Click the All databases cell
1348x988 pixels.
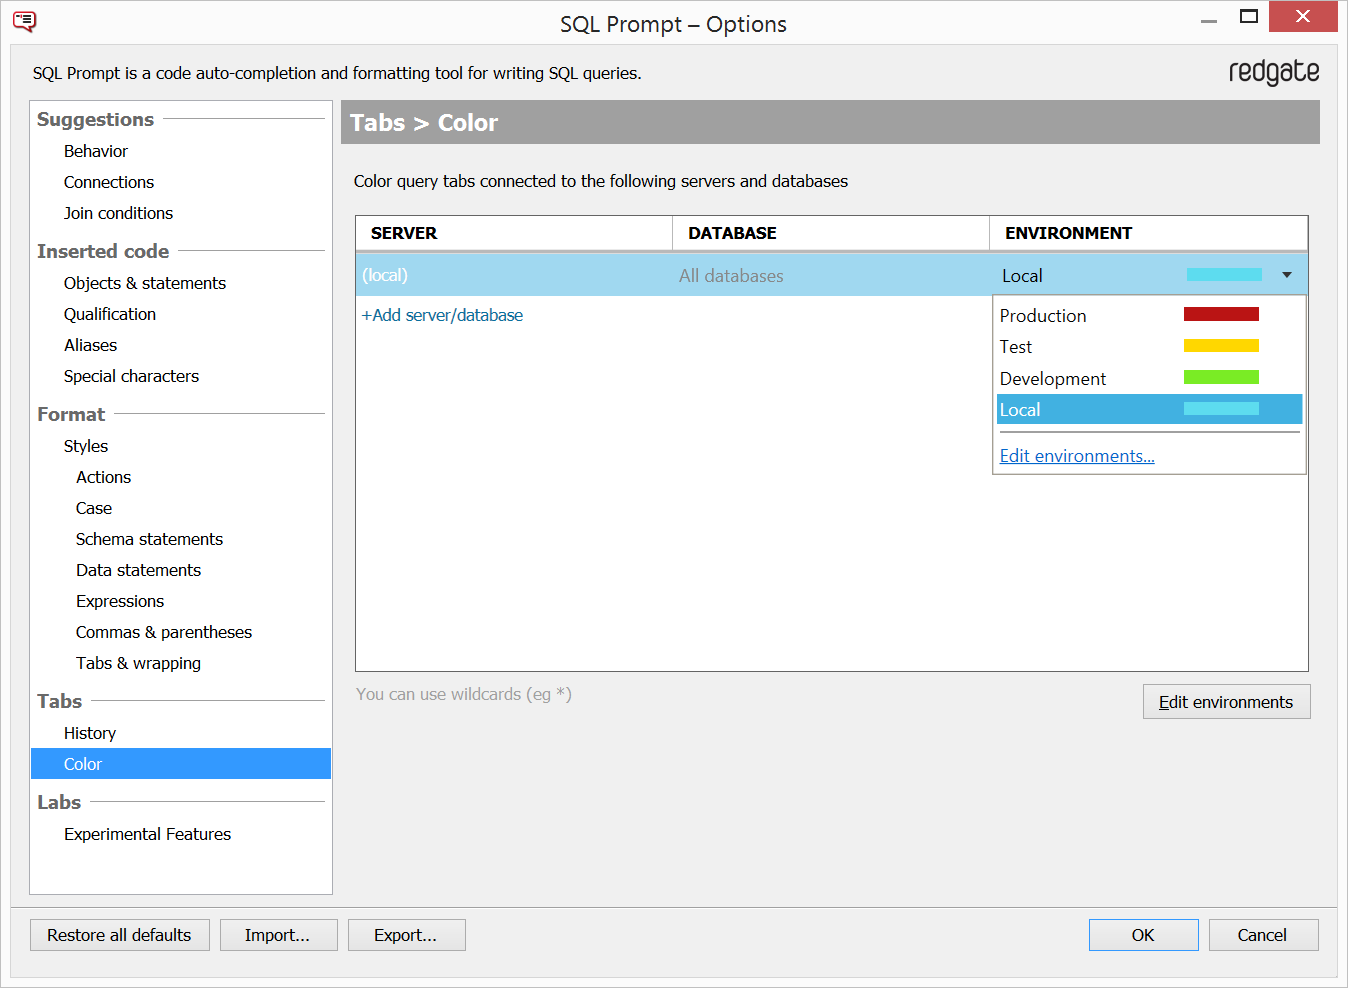point(731,276)
